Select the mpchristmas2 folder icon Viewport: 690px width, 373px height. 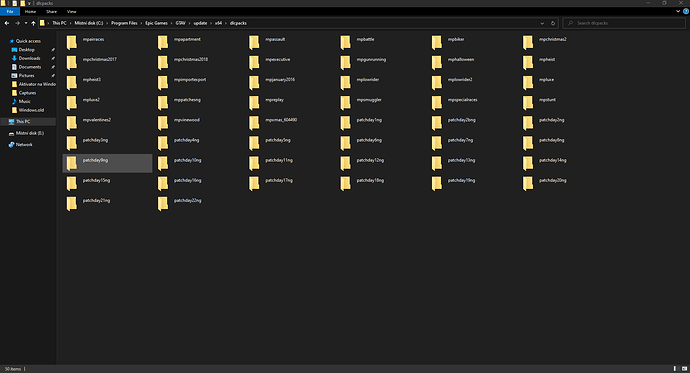[528, 43]
